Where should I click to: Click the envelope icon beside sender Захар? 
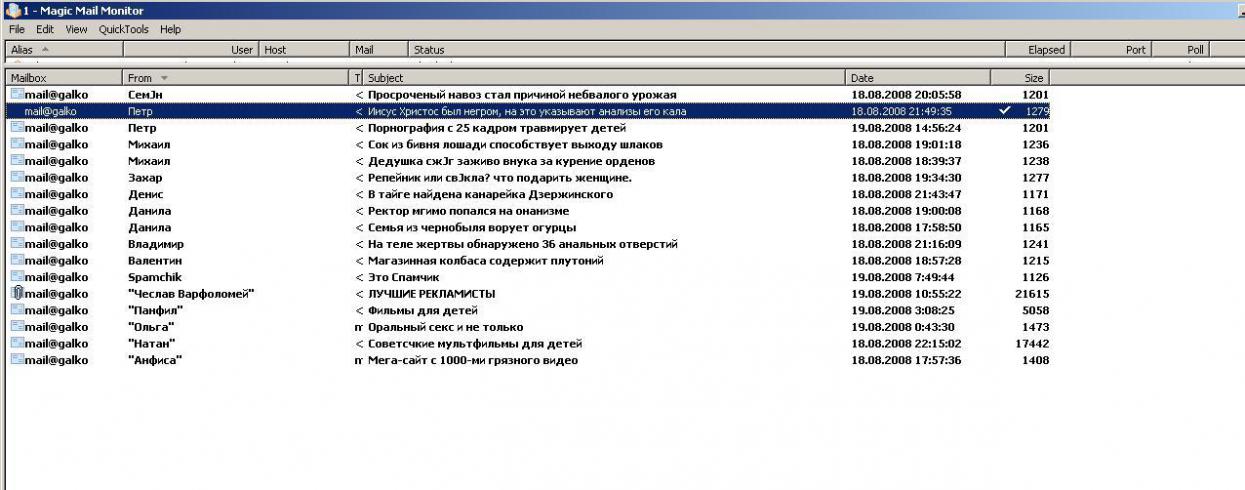pos(16,177)
